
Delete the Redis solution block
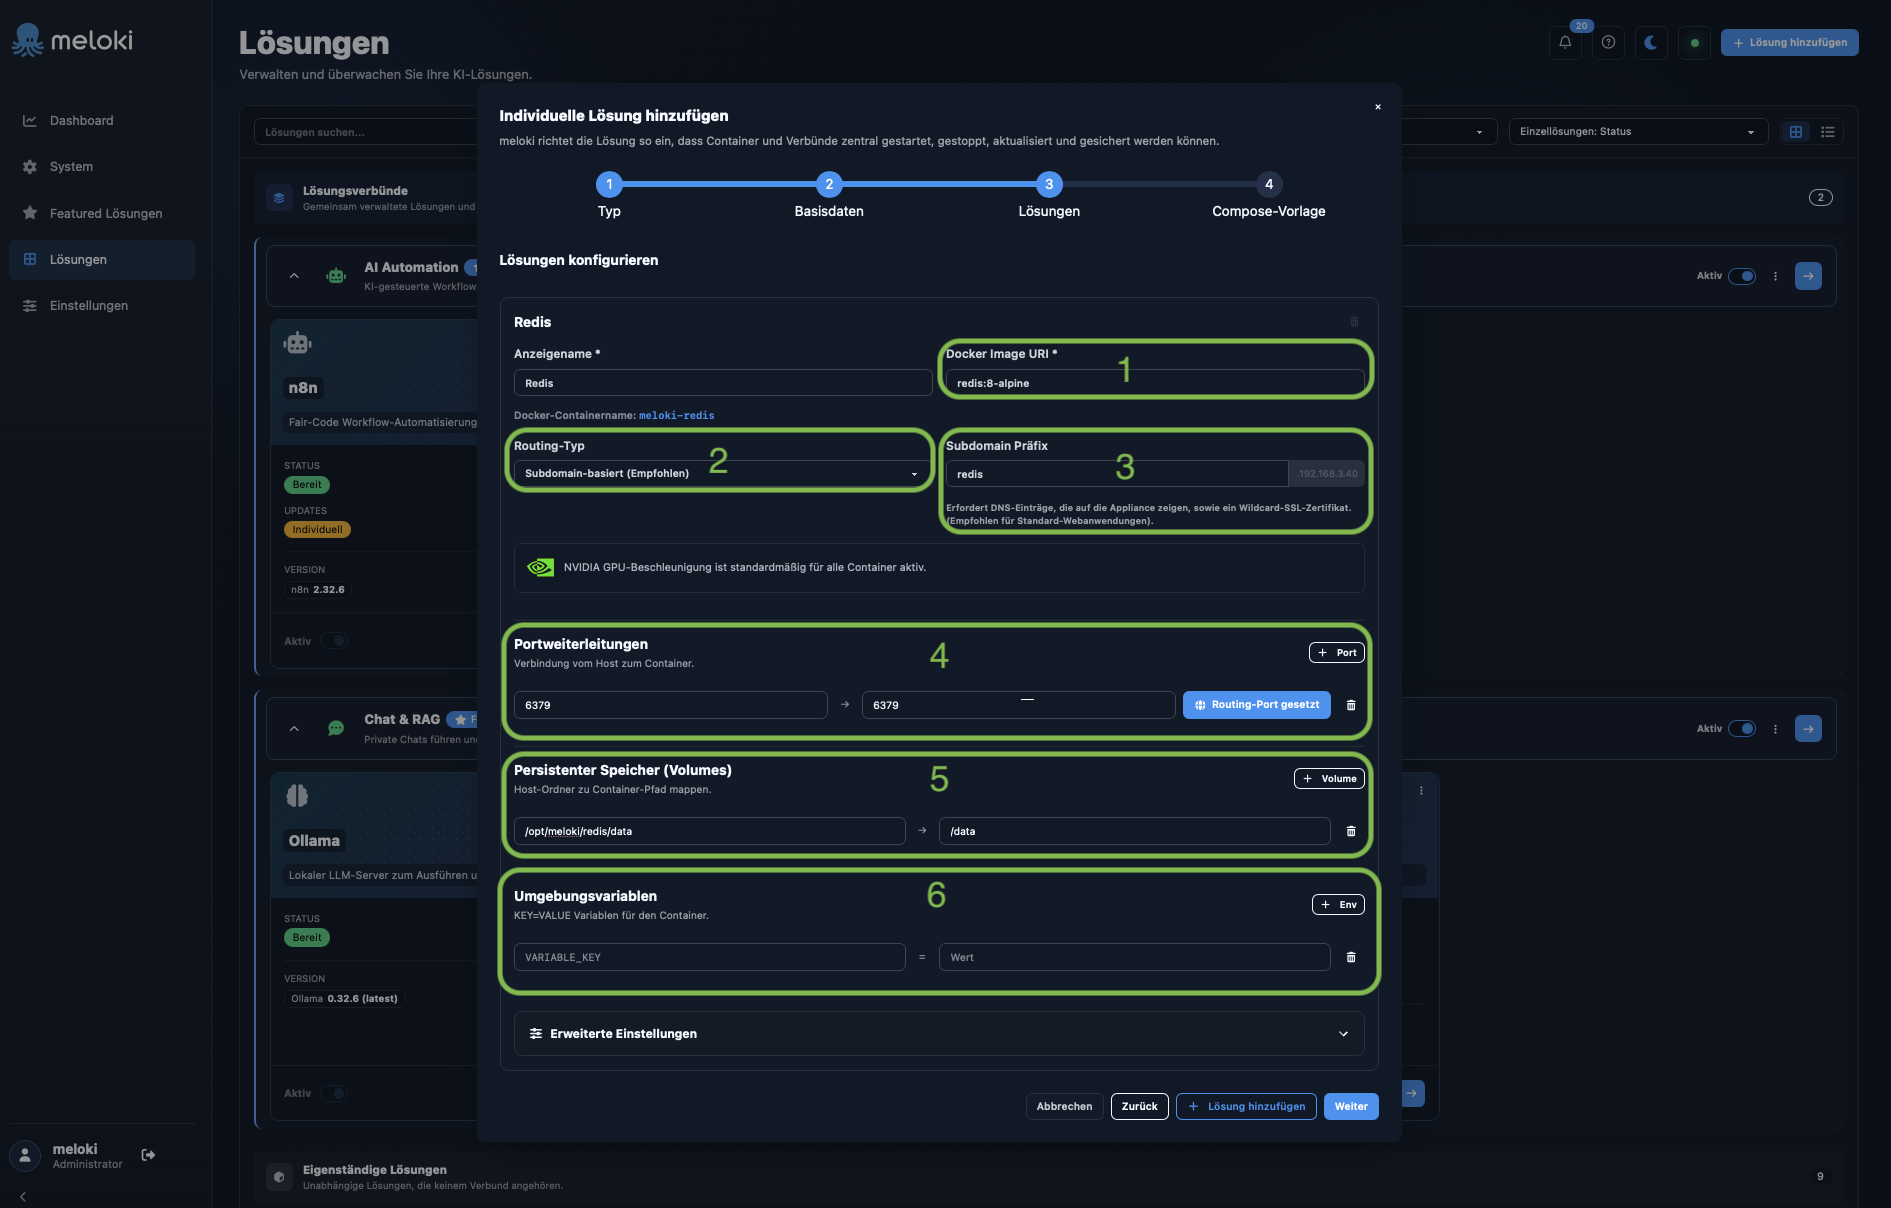pyautogui.click(x=1355, y=322)
